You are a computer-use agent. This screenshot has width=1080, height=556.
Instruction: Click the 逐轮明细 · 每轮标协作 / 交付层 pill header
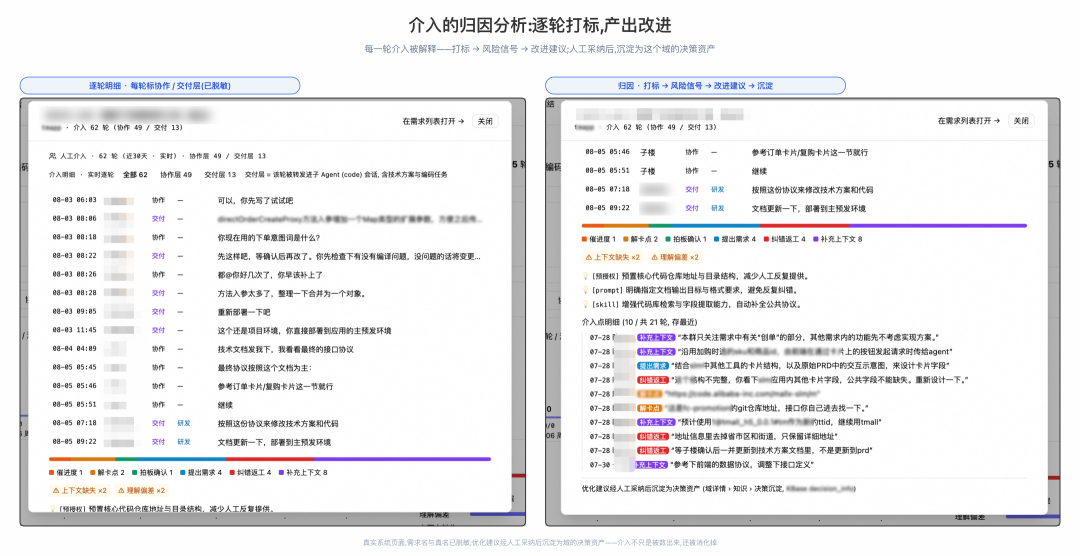pos(160,85)
